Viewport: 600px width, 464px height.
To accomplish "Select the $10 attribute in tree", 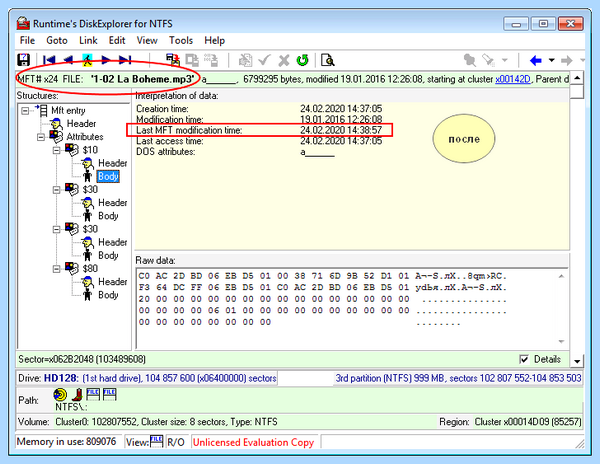I will [90, 150].
